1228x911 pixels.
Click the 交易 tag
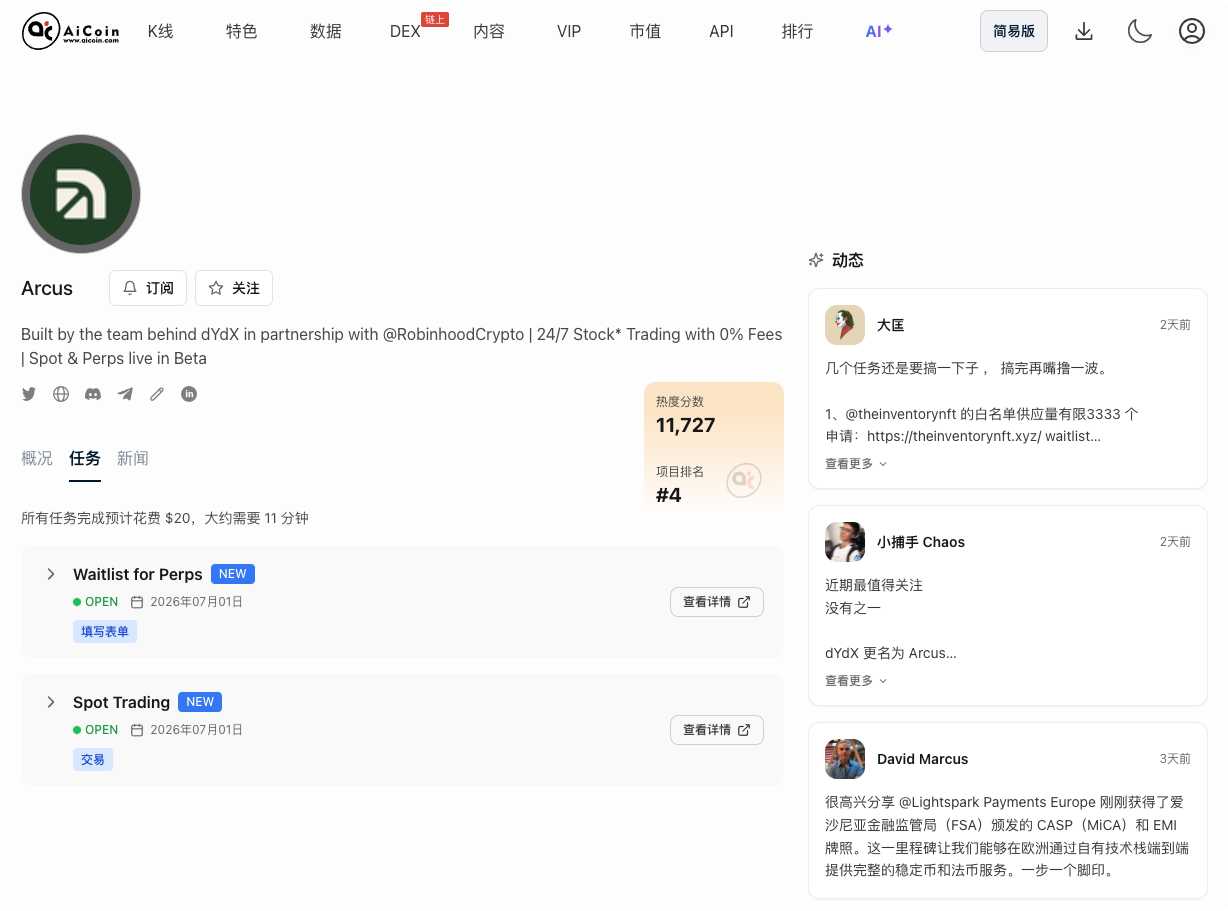coord(93,760)
